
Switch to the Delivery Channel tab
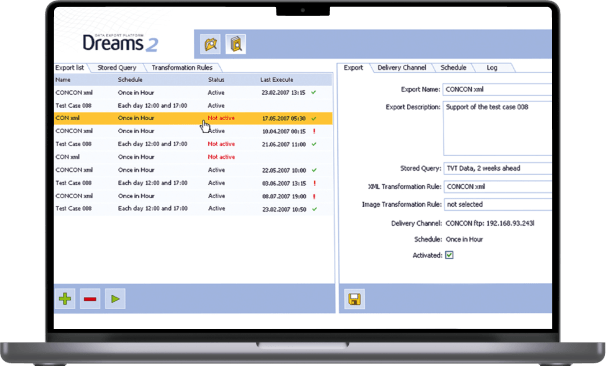[402, 68]
